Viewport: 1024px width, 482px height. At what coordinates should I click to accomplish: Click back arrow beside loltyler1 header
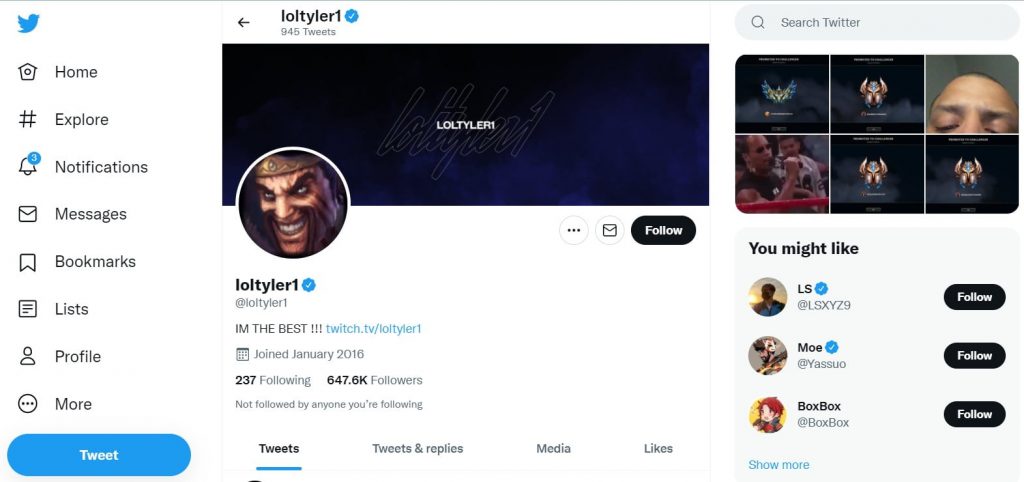pos(244,22)
